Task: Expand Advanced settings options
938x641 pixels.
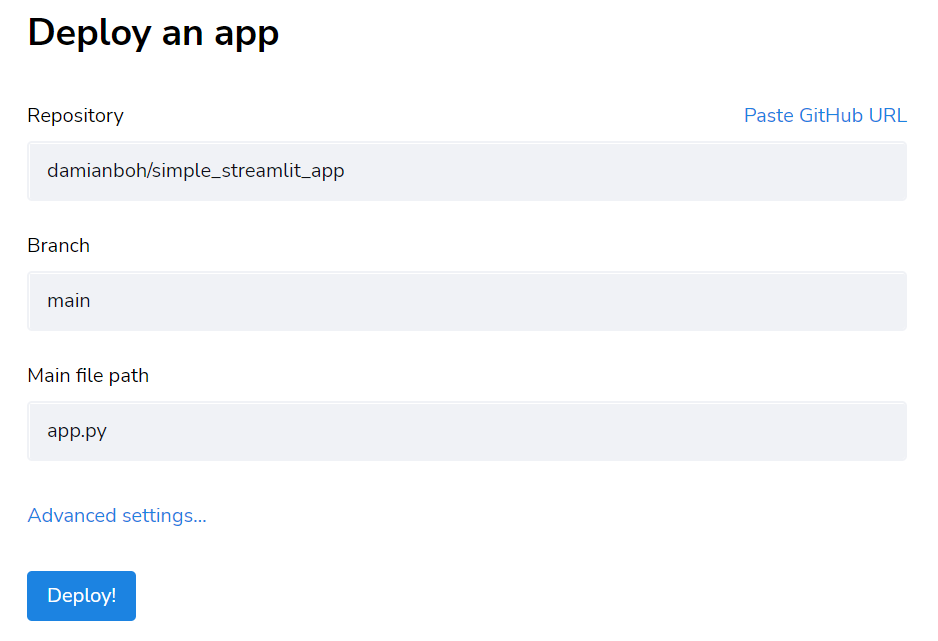Action: [x=117, y=516]
